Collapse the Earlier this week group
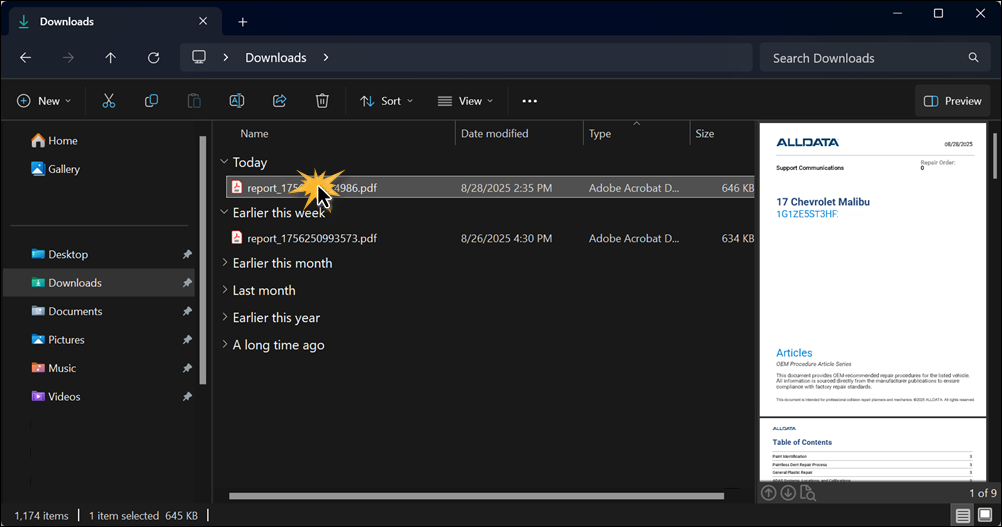The height and width of the screenshot is (527, 1002). pyautogui.click(x=224, y=212)
